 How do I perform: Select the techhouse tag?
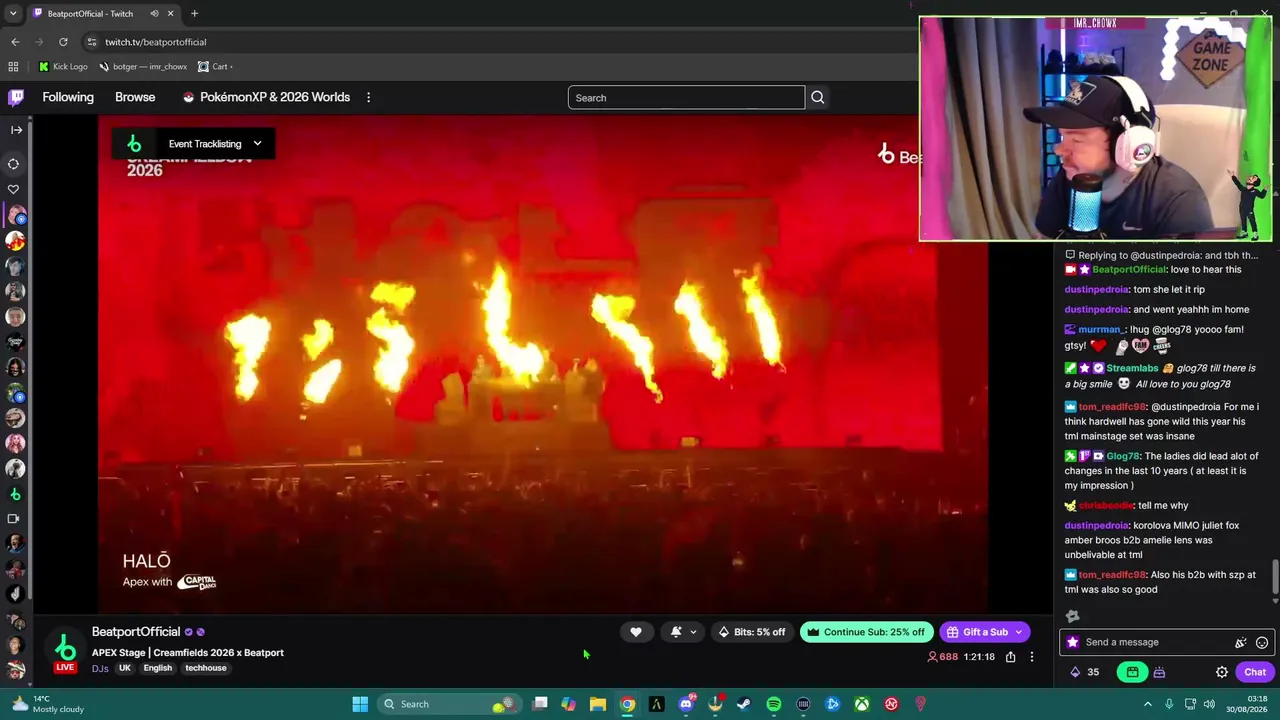206,668
